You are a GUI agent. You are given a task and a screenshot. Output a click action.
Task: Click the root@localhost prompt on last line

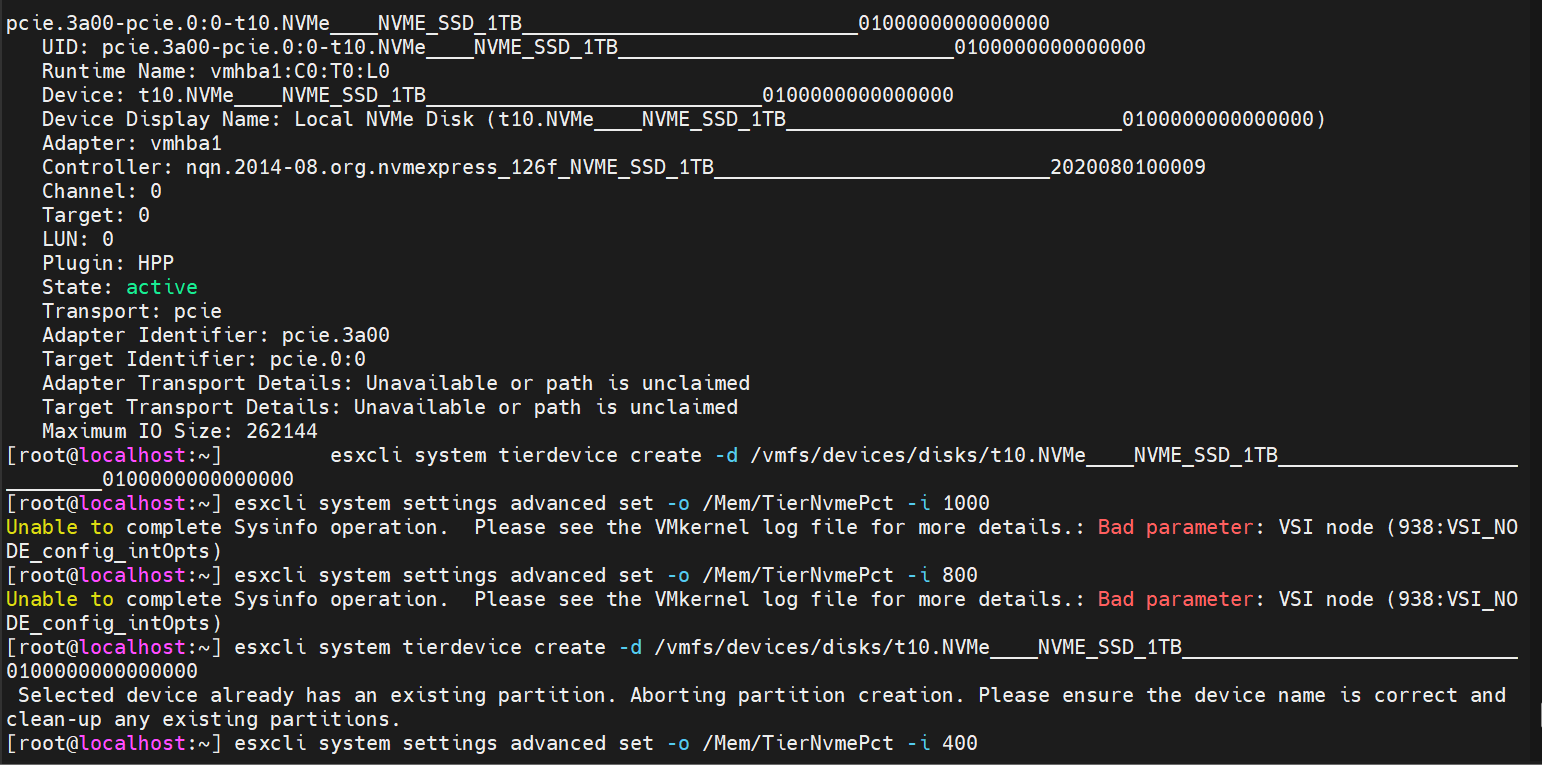[x=112, y=743]
